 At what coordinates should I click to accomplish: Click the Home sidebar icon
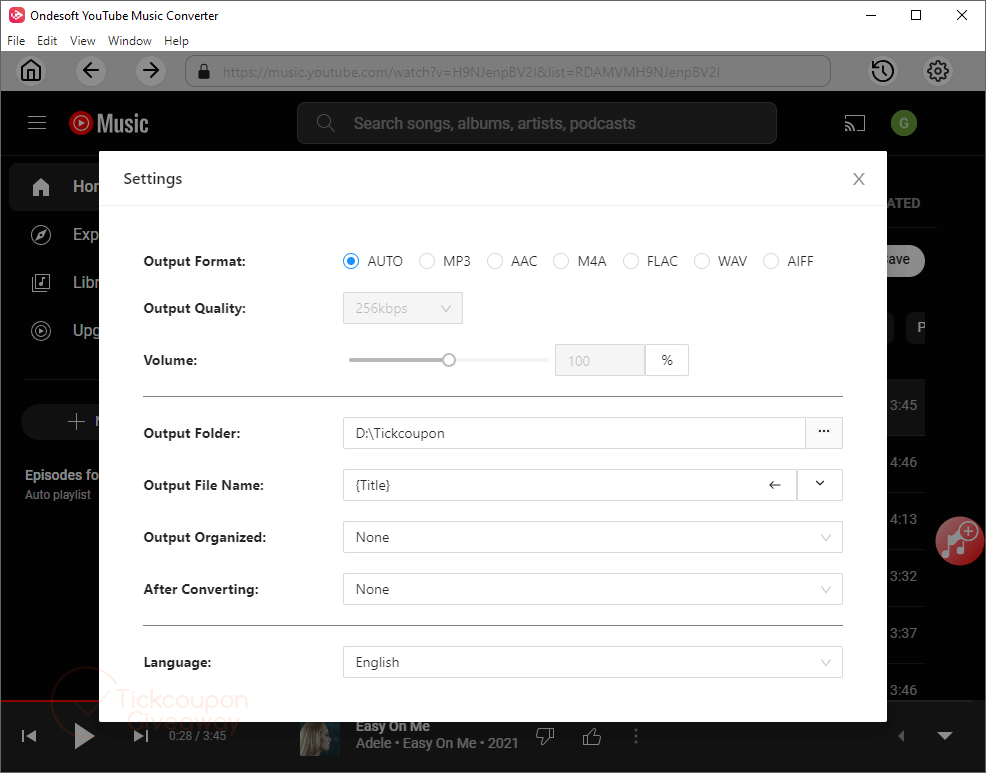(x=41, y=187)
